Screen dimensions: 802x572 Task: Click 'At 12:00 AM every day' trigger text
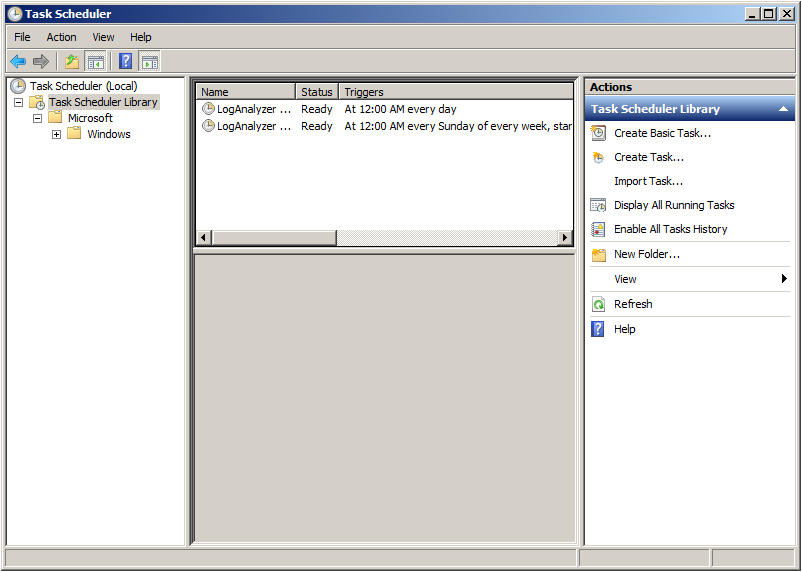click(x=400, y=109)
